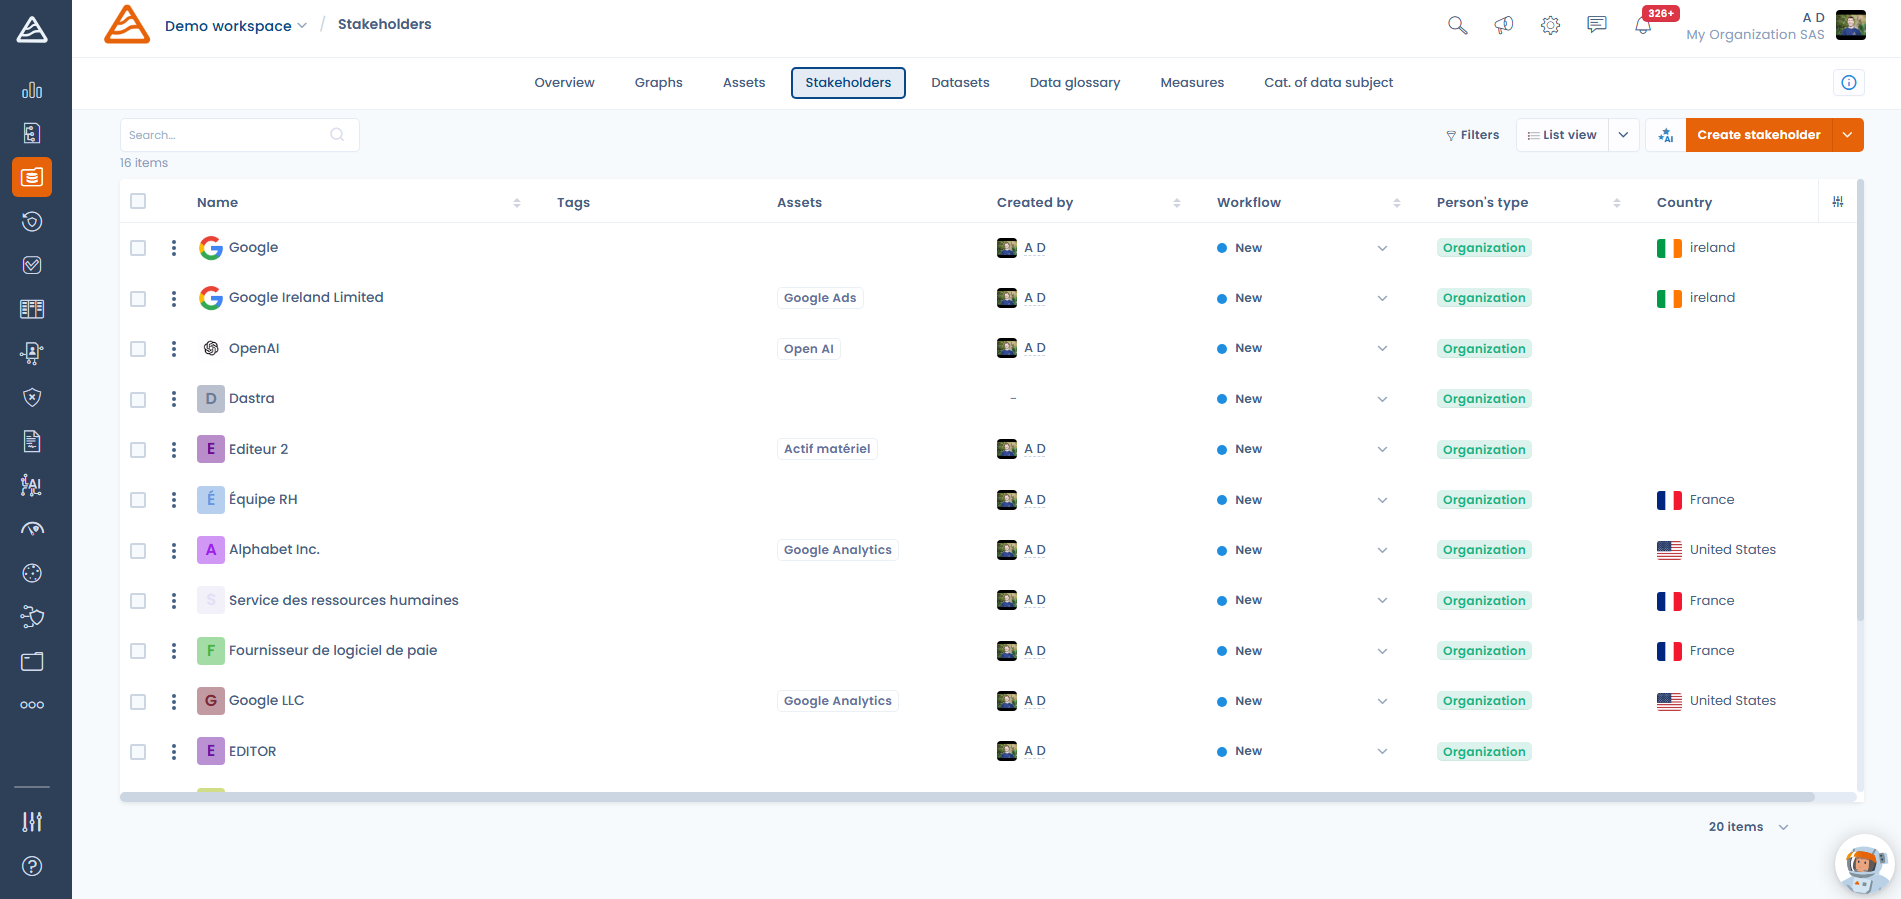Open Create stakeholder split dropdown arrow
1901x899 pixels.
point(1848,135)
